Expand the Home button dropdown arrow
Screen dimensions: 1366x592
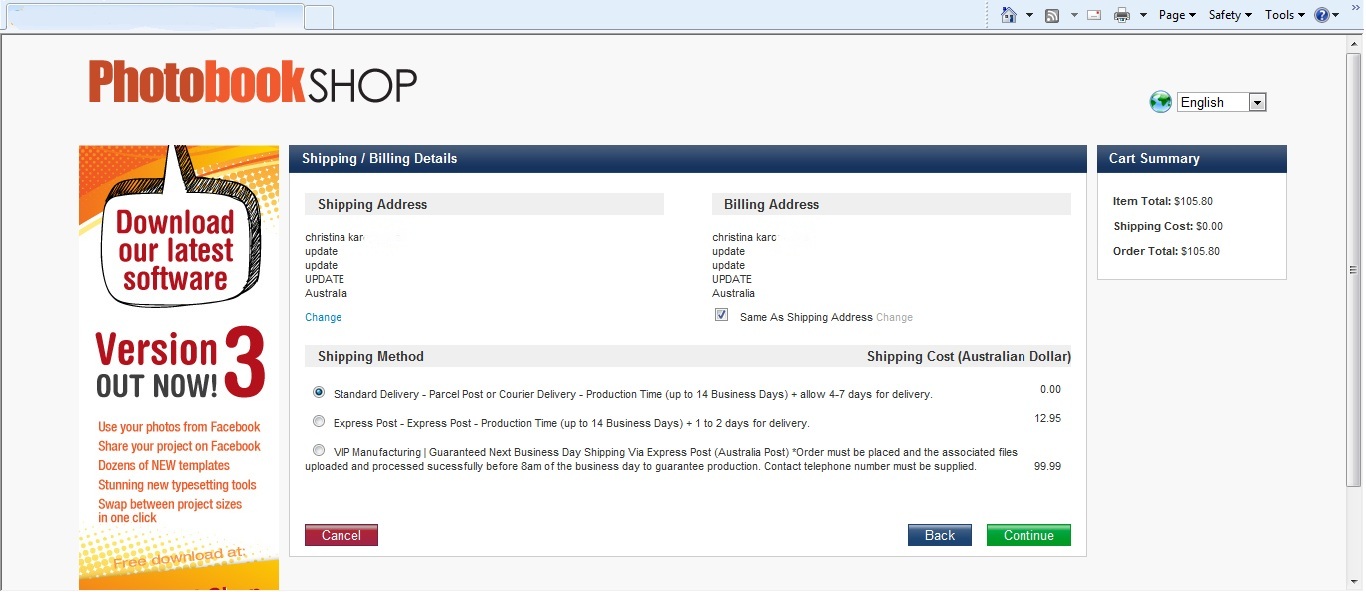point(1029,15)
